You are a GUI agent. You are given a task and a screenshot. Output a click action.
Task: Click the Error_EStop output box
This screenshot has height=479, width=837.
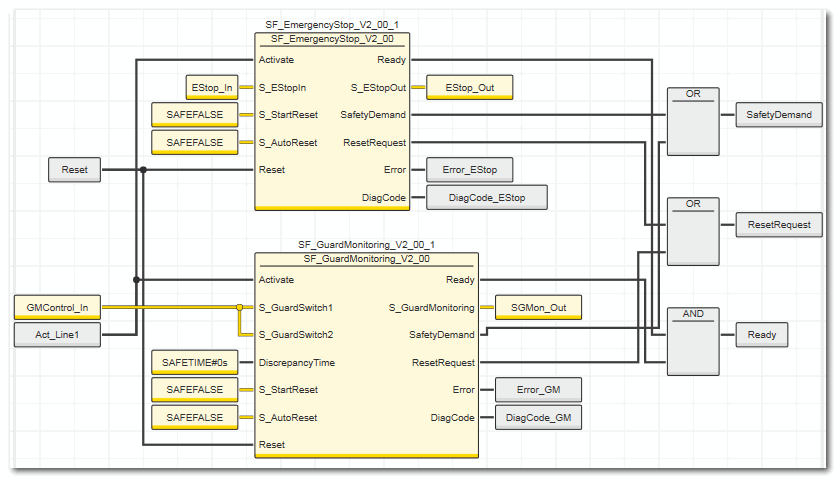(x=469, y=170)
